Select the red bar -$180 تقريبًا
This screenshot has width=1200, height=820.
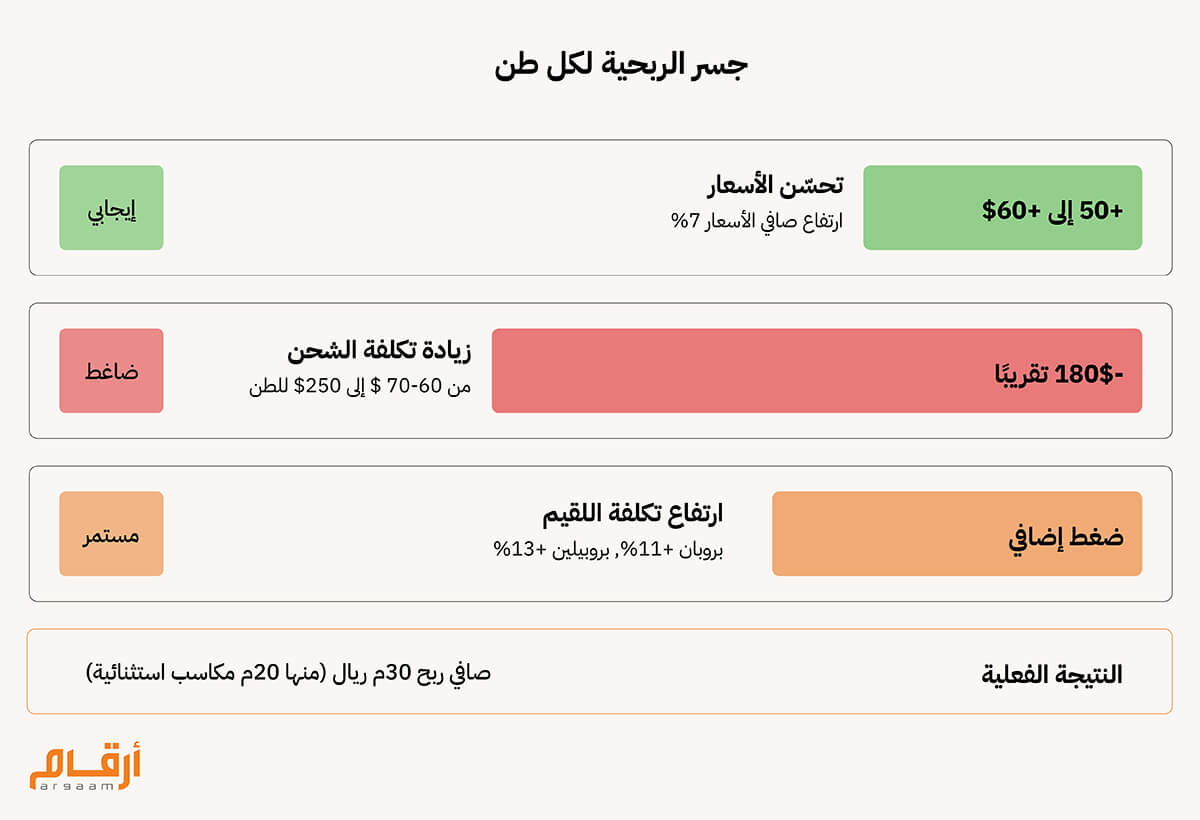point(816,370)
